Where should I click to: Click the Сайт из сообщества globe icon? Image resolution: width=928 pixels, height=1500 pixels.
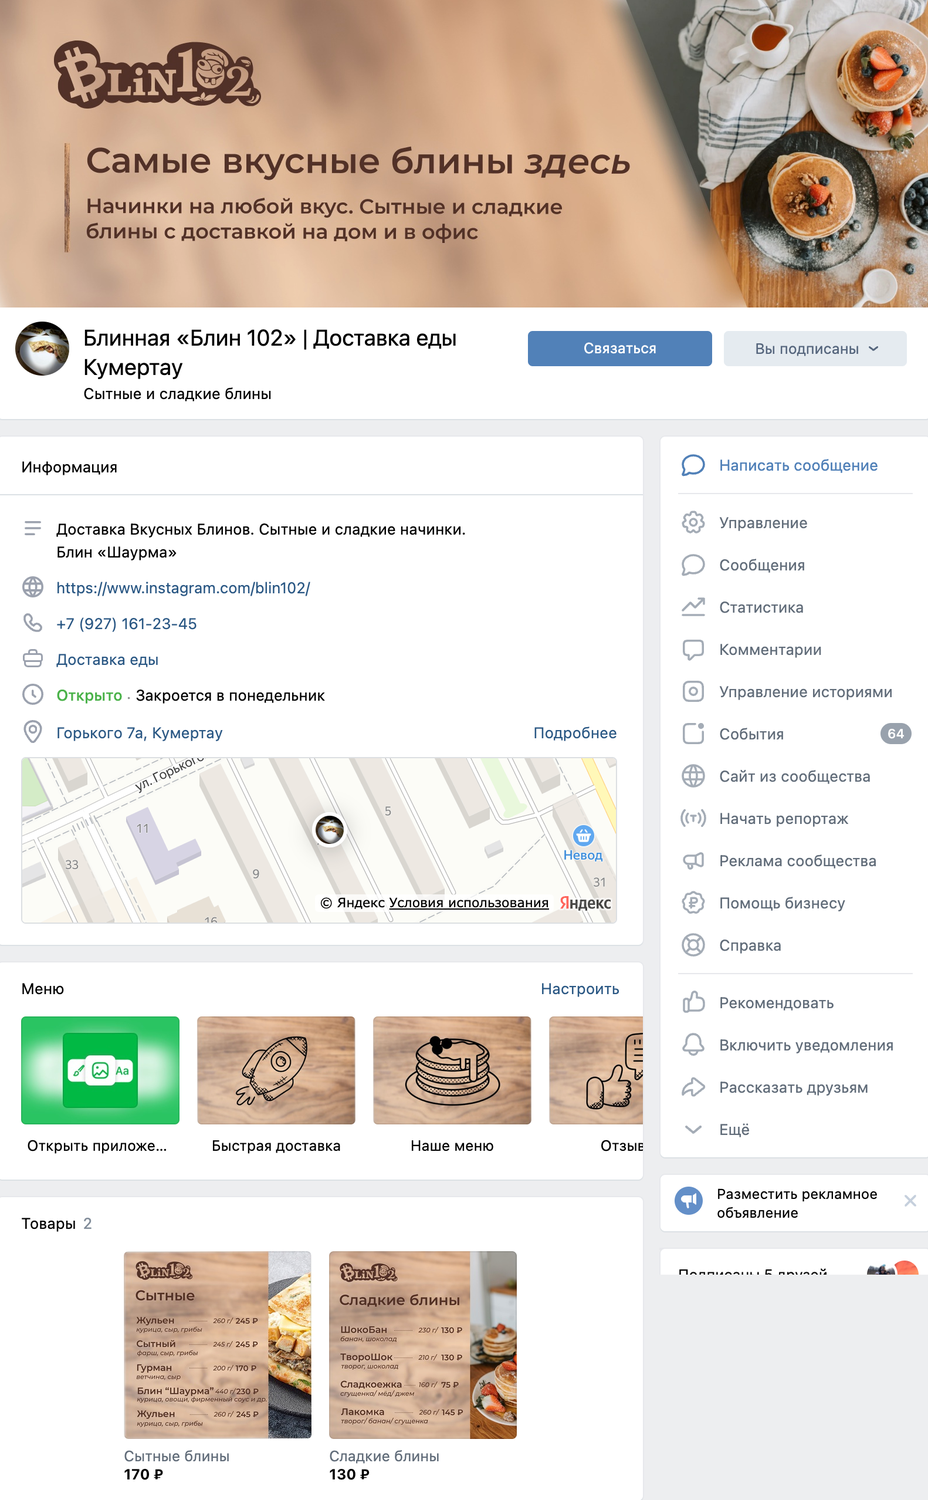[x=693, y=776]
